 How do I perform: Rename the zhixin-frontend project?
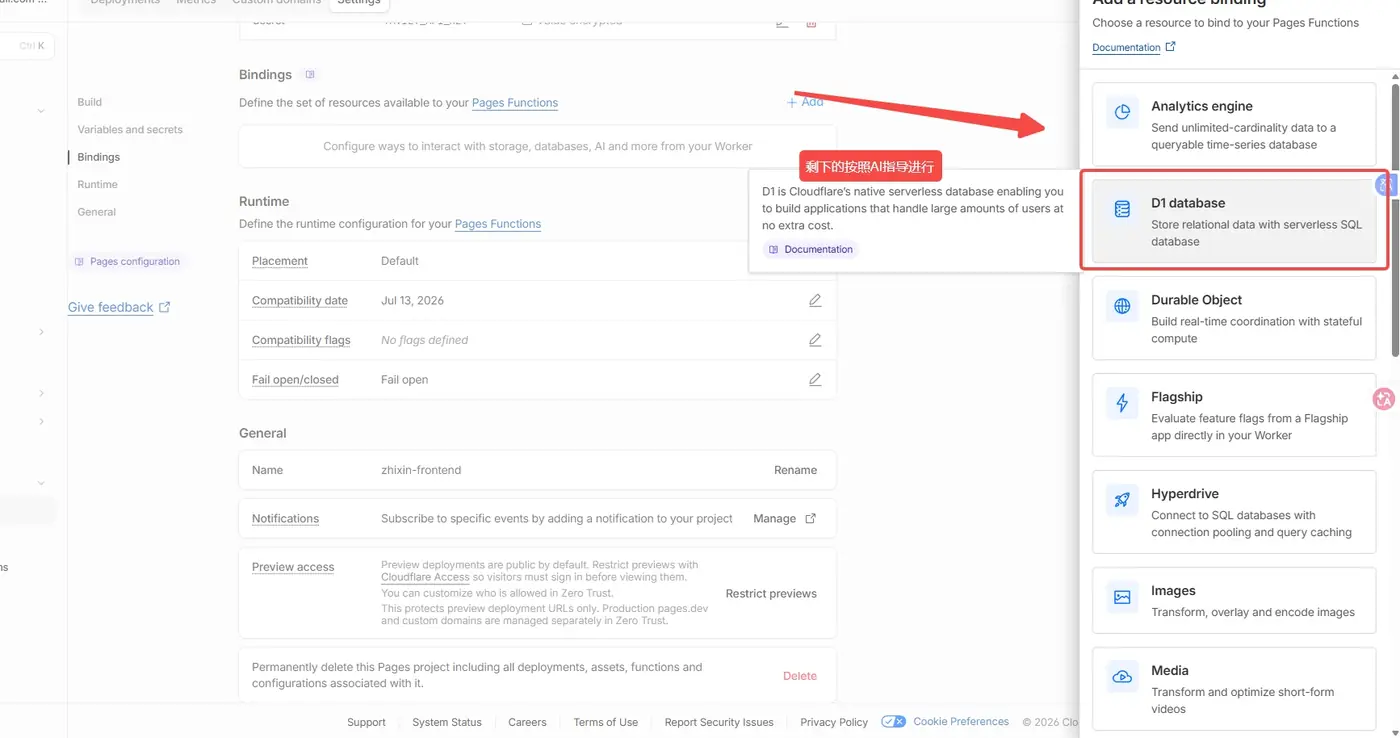tap(795, 470)
